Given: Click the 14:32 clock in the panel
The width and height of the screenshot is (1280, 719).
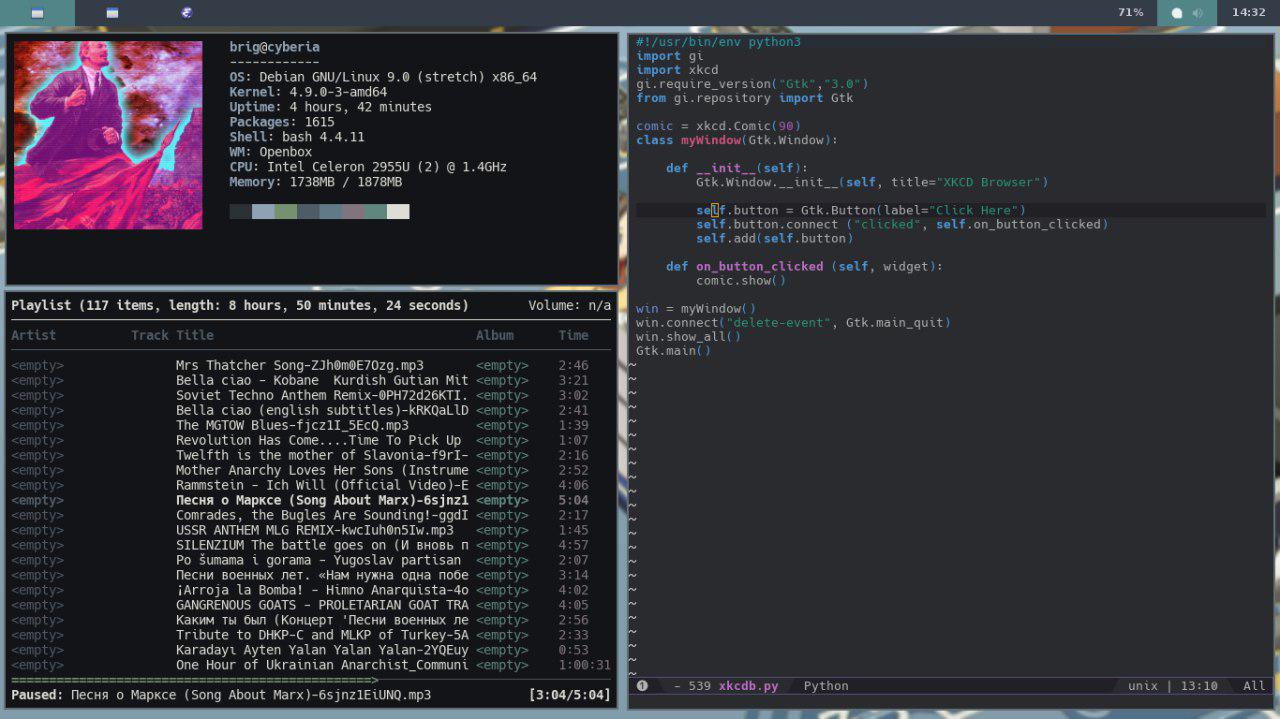Looking at the screenshot, I should (x=1248, y=13).
